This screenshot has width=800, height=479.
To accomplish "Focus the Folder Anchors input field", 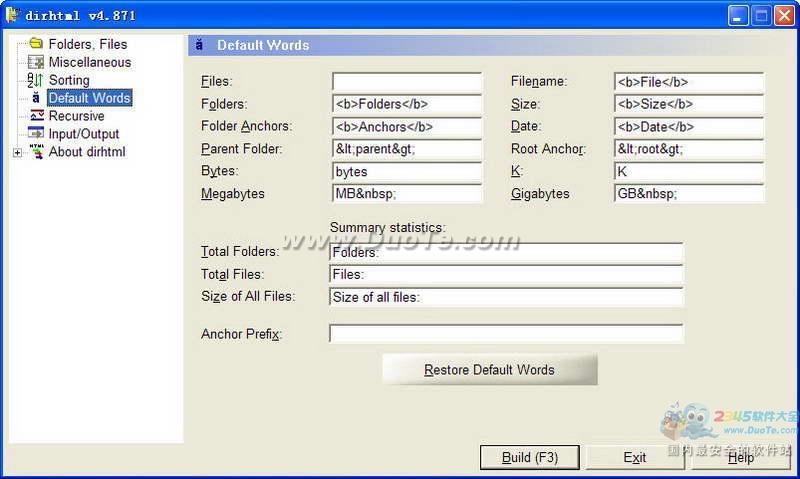I will tap(407, 127).
